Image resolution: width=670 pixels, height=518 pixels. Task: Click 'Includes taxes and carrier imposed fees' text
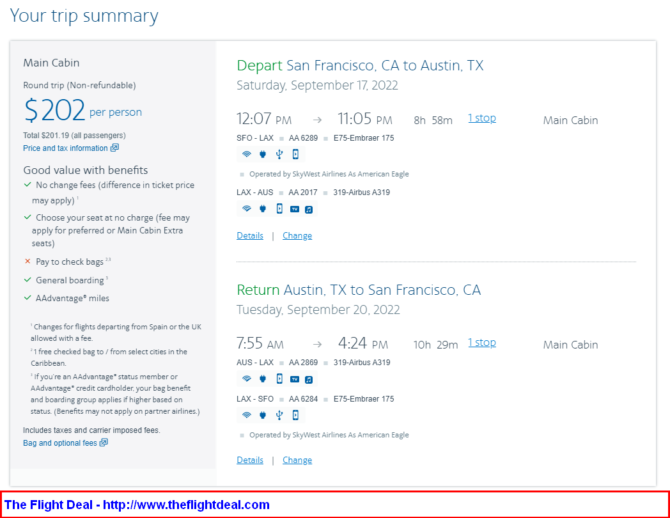click(x=91, y=430)
